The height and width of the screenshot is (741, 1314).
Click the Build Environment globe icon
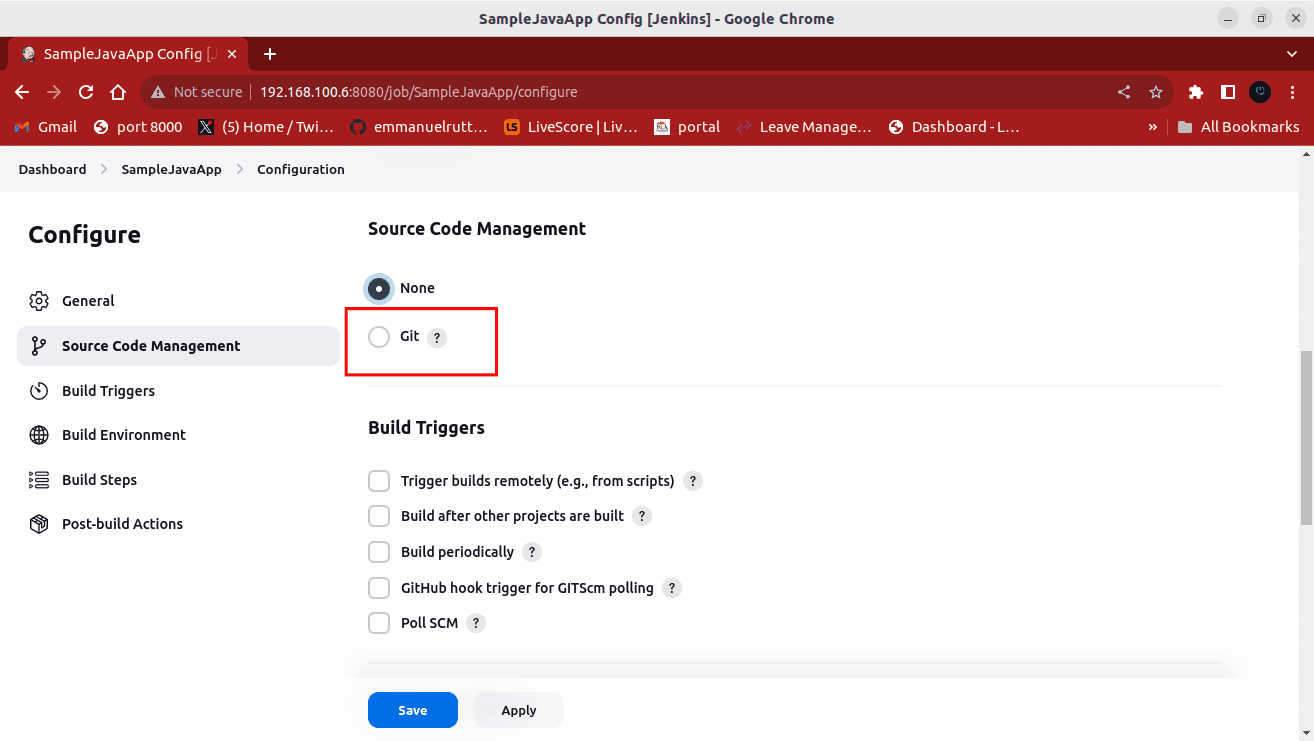click(39, 435)
